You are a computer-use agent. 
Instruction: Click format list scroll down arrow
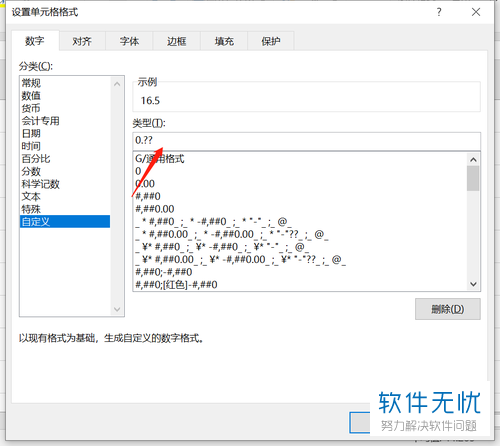473,284
